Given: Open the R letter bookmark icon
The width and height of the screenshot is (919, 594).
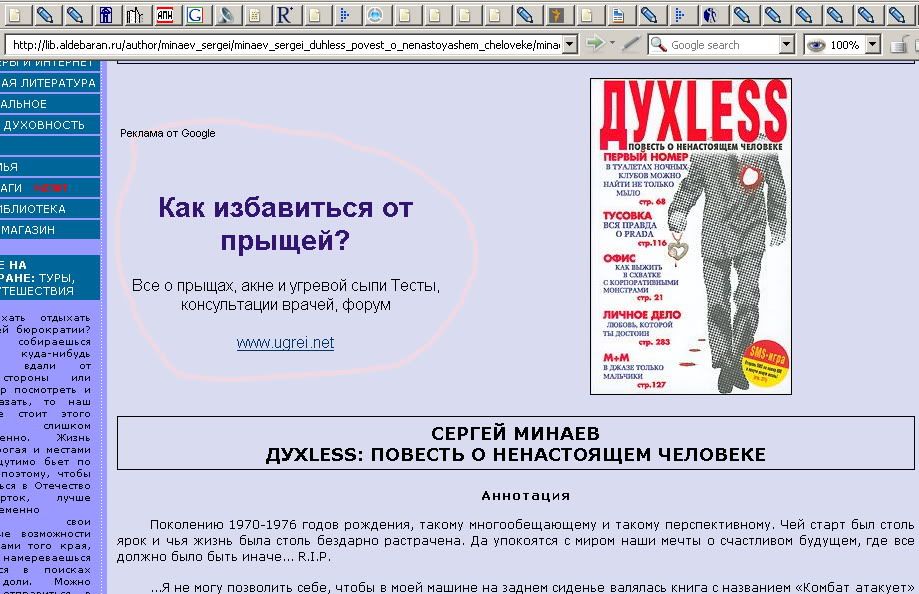Looking at the screenshot, I should pos(285,15).
